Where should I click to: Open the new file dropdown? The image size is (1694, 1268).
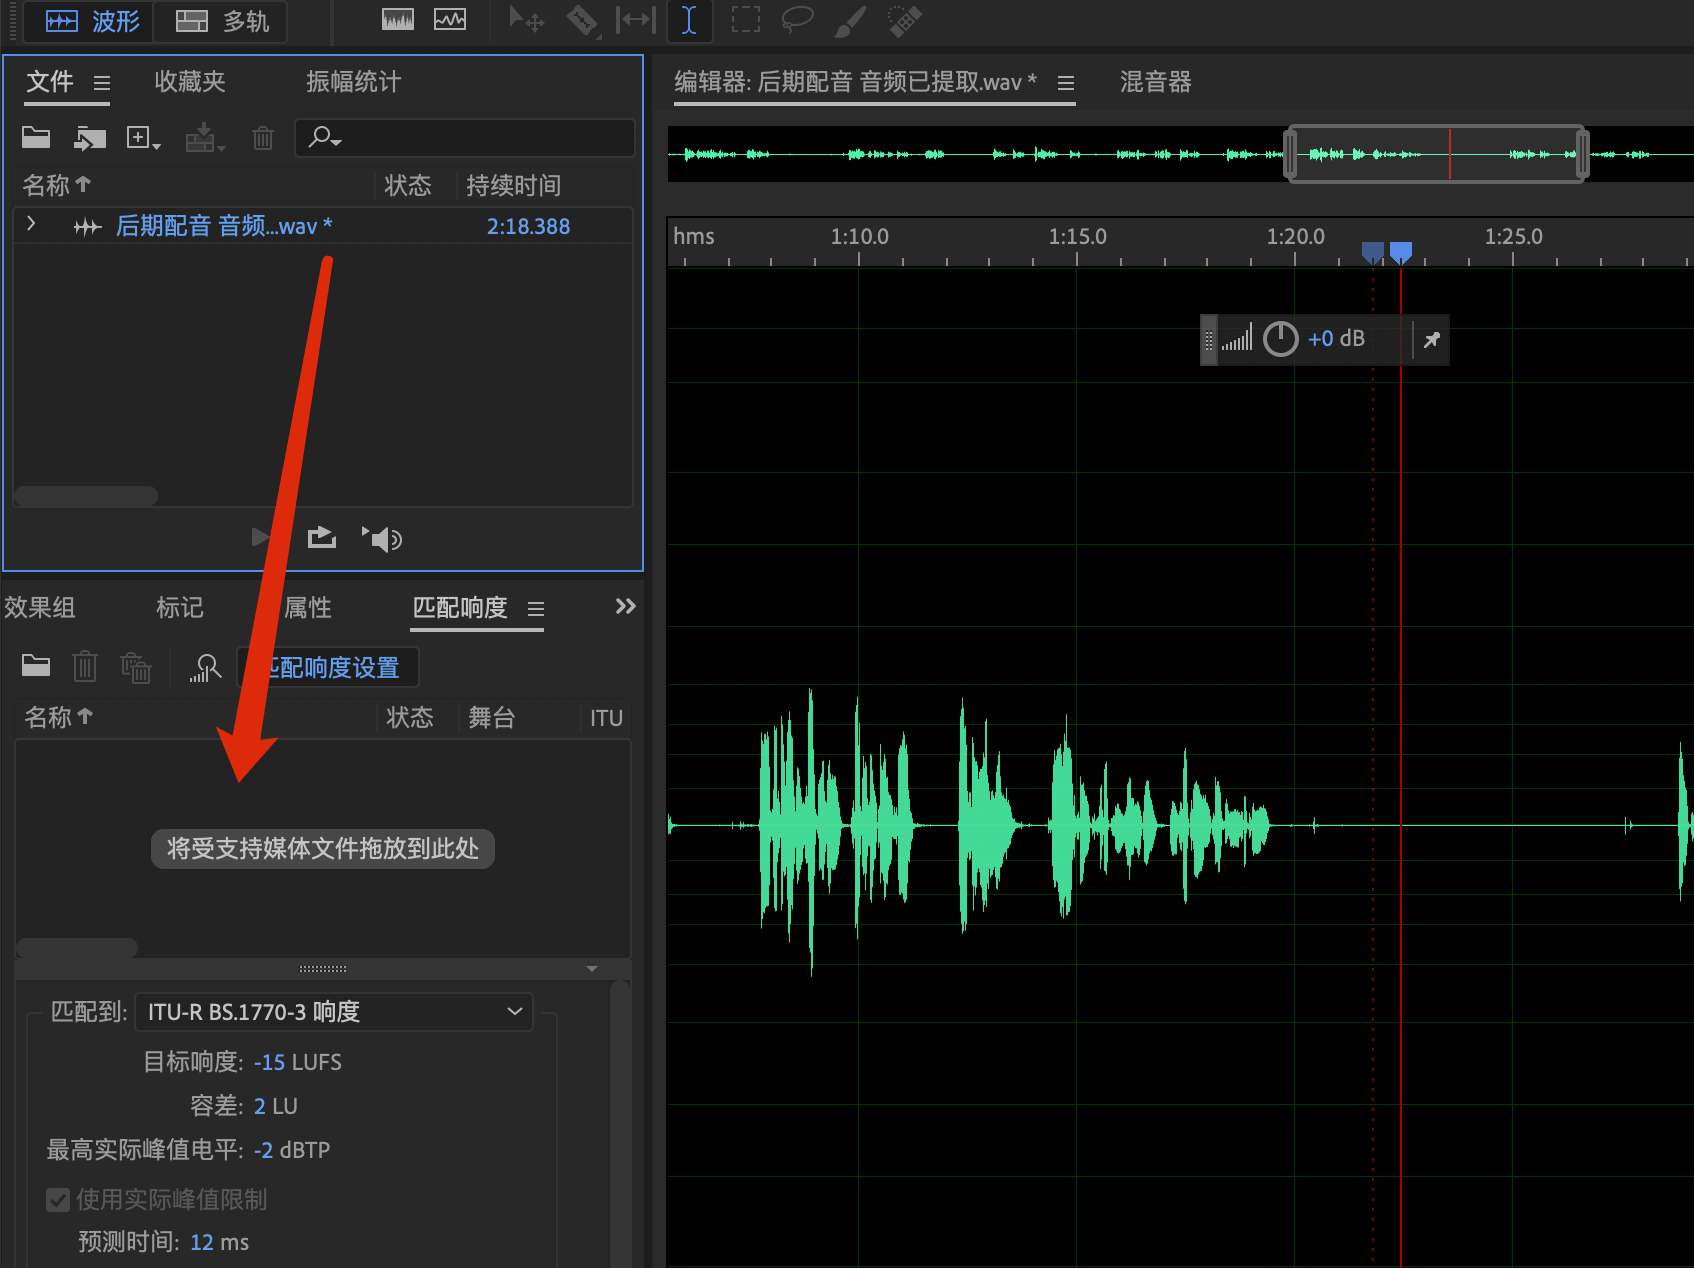(143, 138)
